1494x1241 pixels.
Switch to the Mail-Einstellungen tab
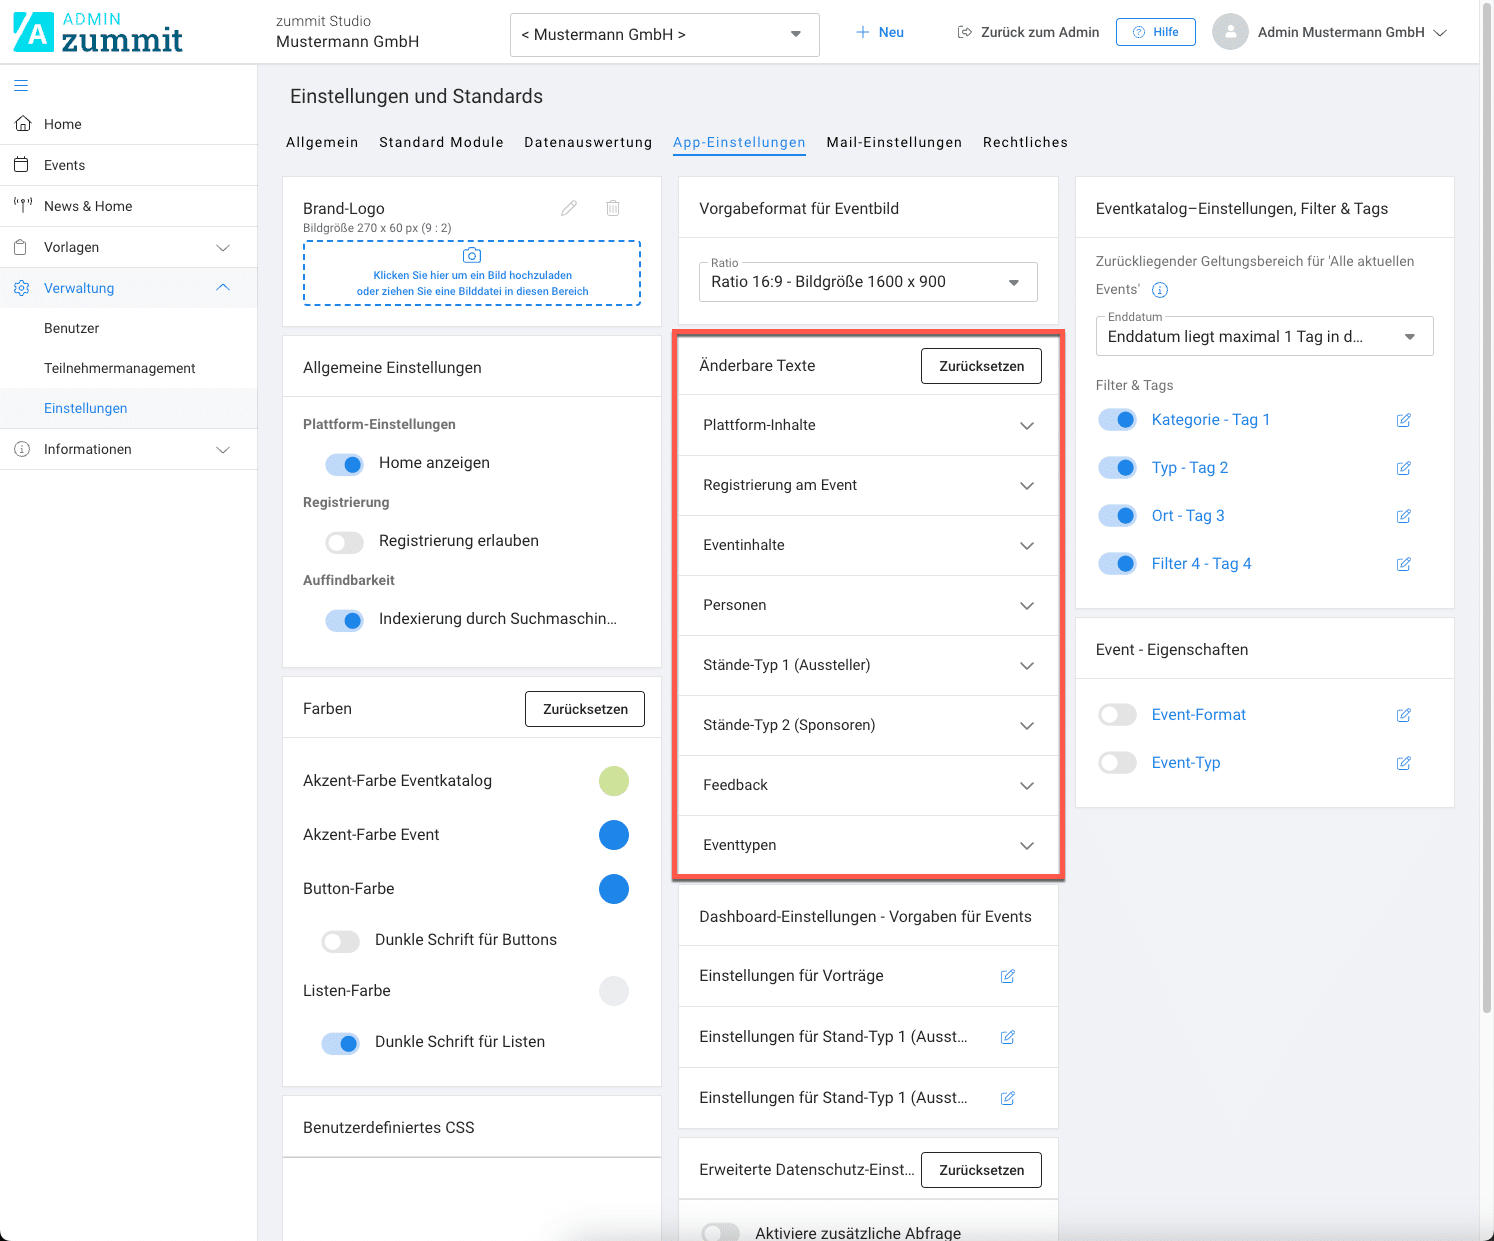point(894,142)
